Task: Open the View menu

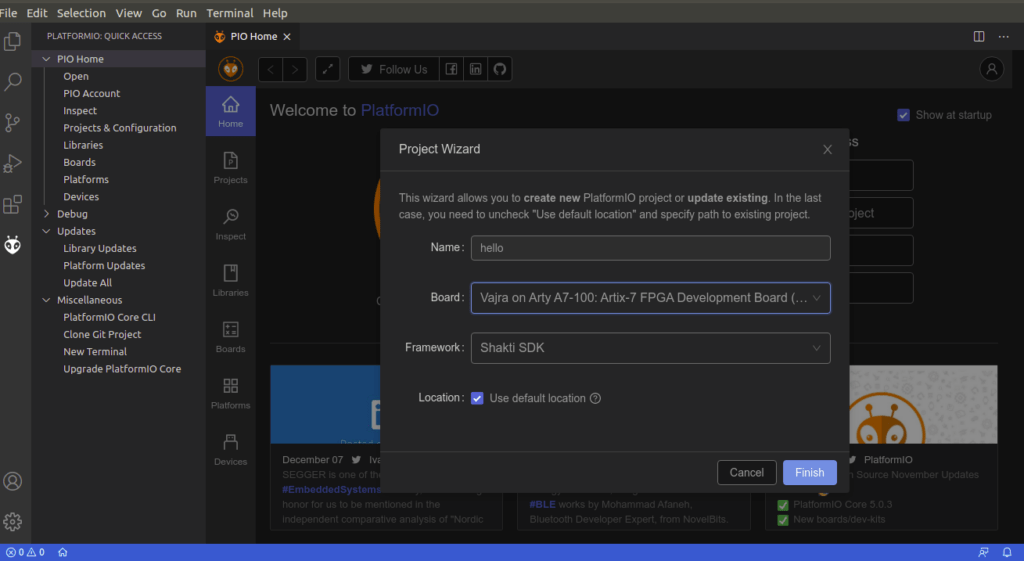Action: (x=129, y=13)
